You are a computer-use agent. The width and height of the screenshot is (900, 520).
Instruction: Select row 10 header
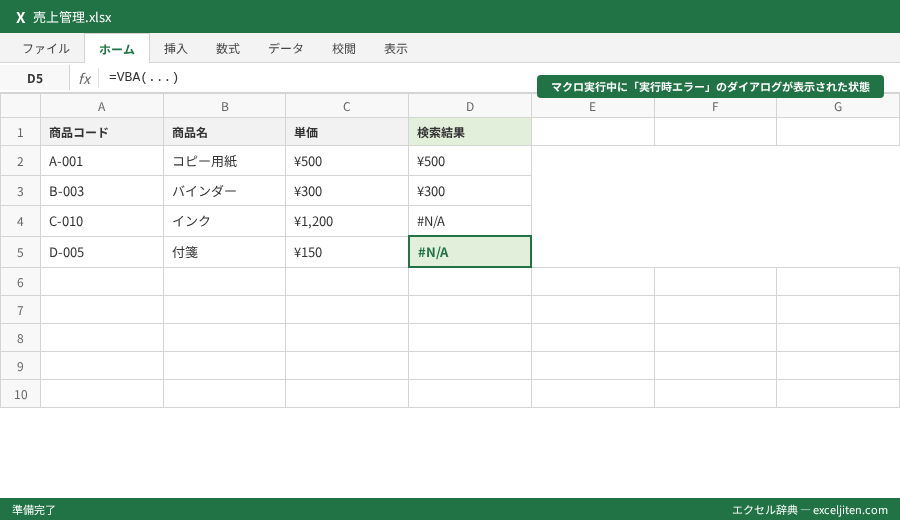coord(20,394)
